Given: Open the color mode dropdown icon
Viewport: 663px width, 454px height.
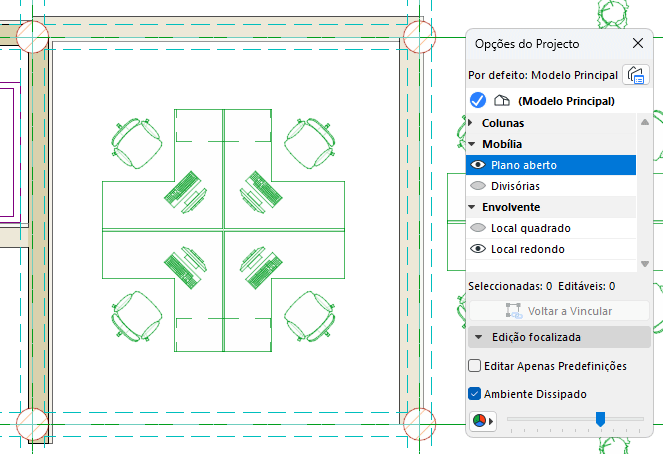Looking at the screenshot, I should [x=483, y=421].
